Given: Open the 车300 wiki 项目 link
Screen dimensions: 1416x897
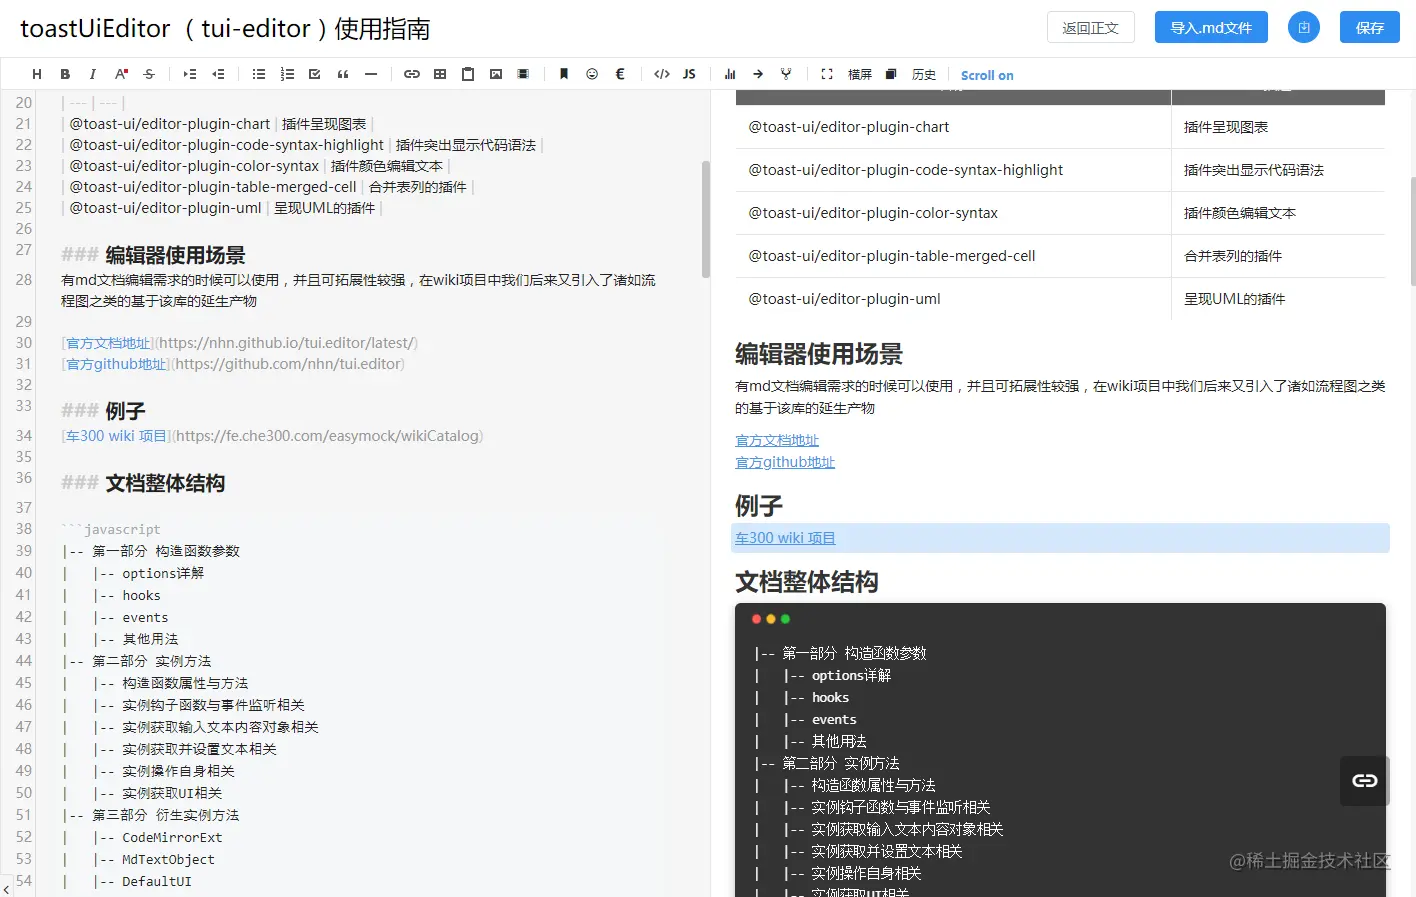Looking at the screenshot, I should click(x=784, y=537).
